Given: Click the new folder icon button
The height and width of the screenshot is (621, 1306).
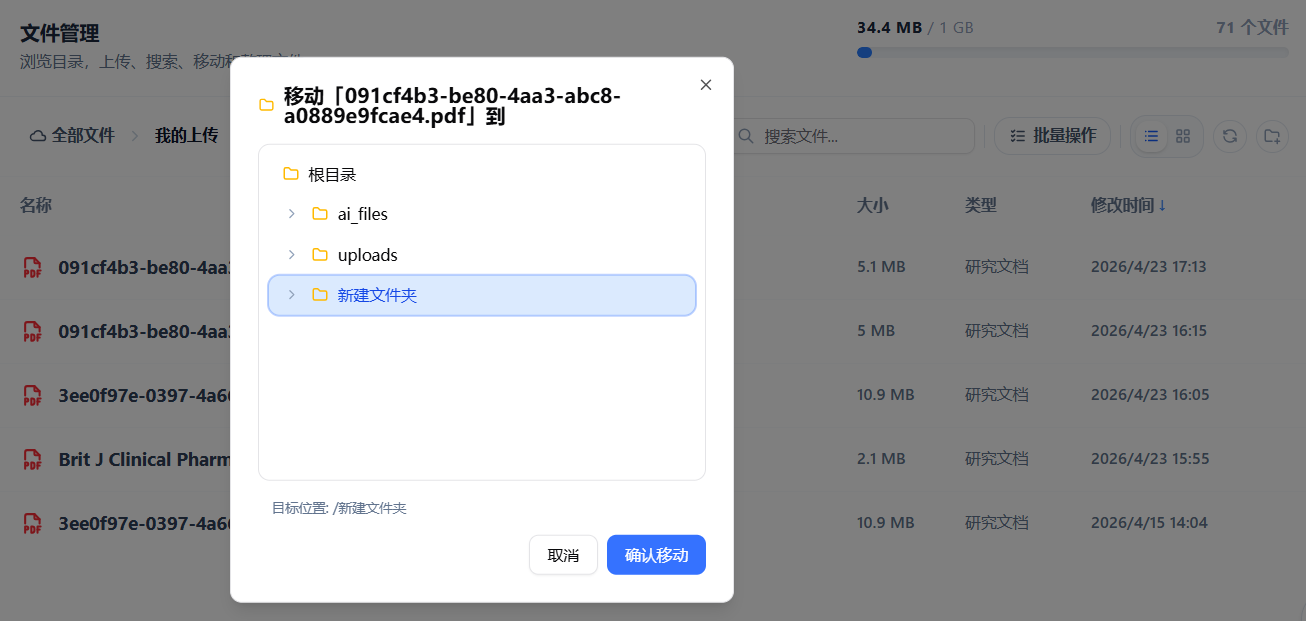Looking at the screenshot, I should [x=1272, y=136].
